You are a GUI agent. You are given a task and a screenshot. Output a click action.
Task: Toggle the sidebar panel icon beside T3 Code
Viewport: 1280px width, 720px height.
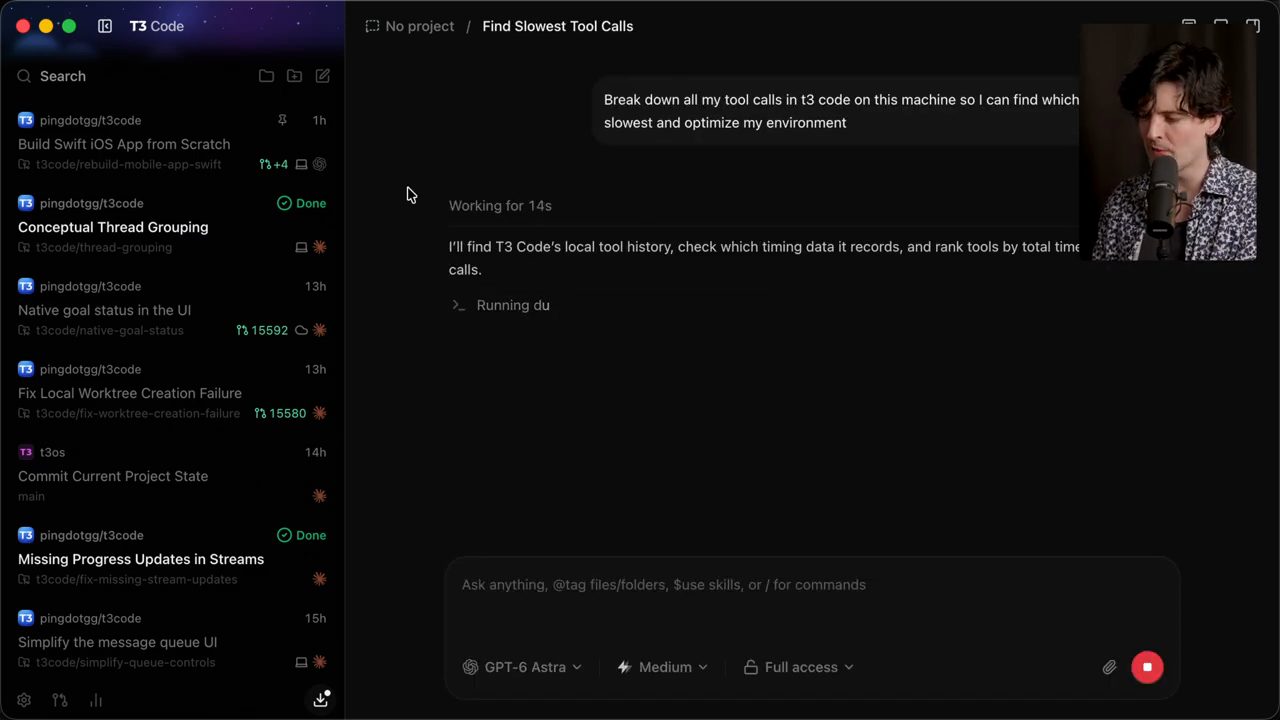pyautogui.click(x=105, y=26)
